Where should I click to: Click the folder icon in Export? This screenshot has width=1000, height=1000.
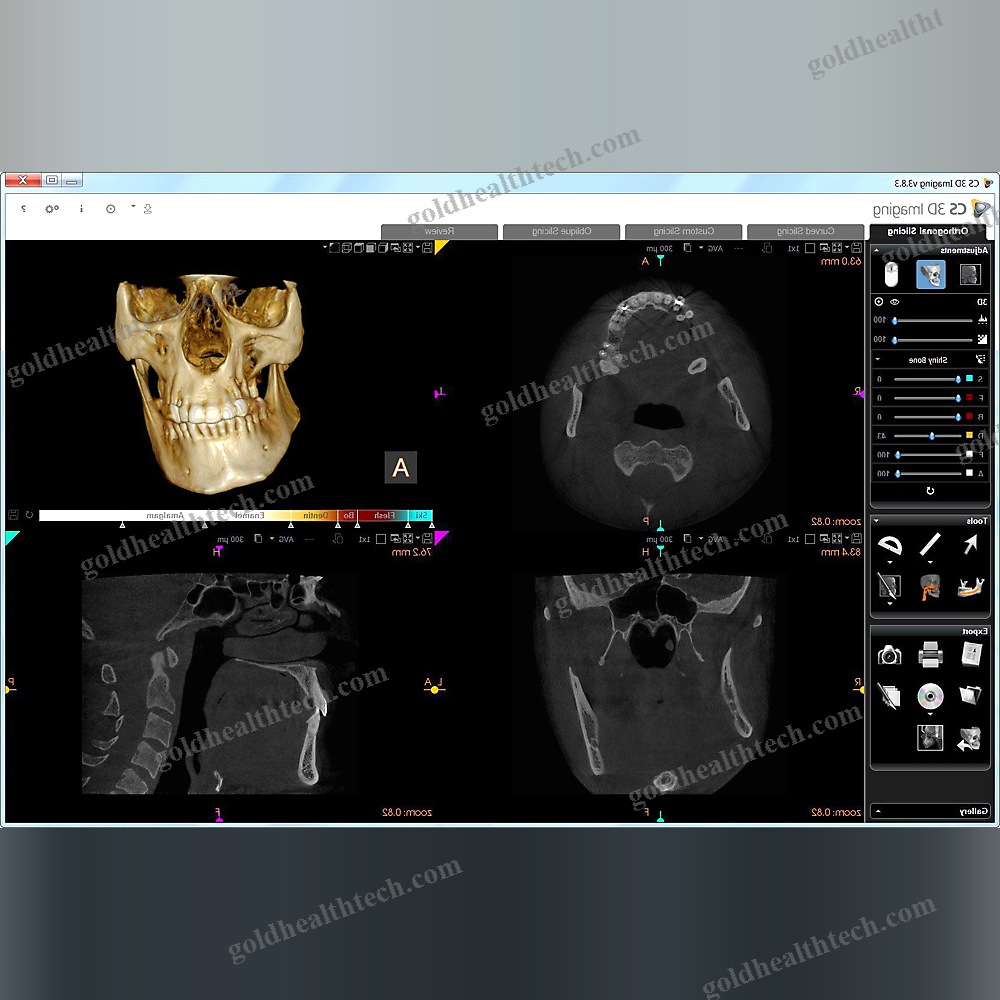point(971,695)
